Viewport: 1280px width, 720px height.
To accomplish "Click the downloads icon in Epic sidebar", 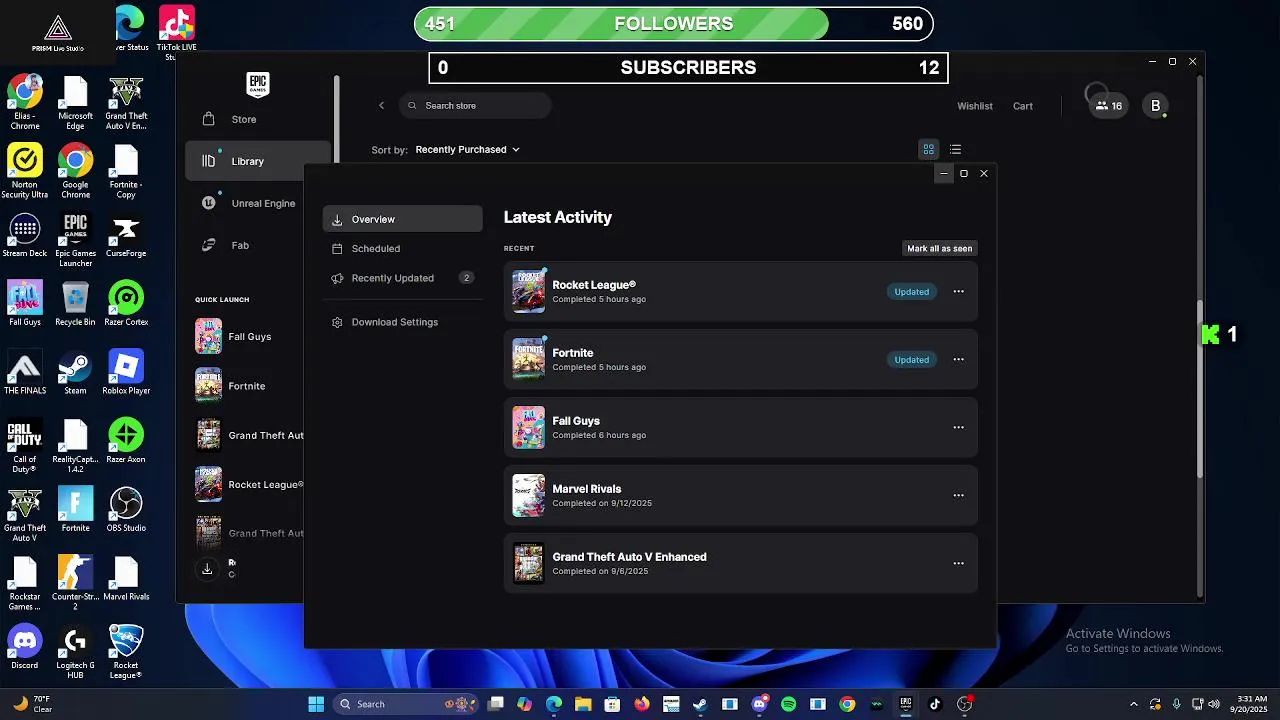I will tap(207, 569).
